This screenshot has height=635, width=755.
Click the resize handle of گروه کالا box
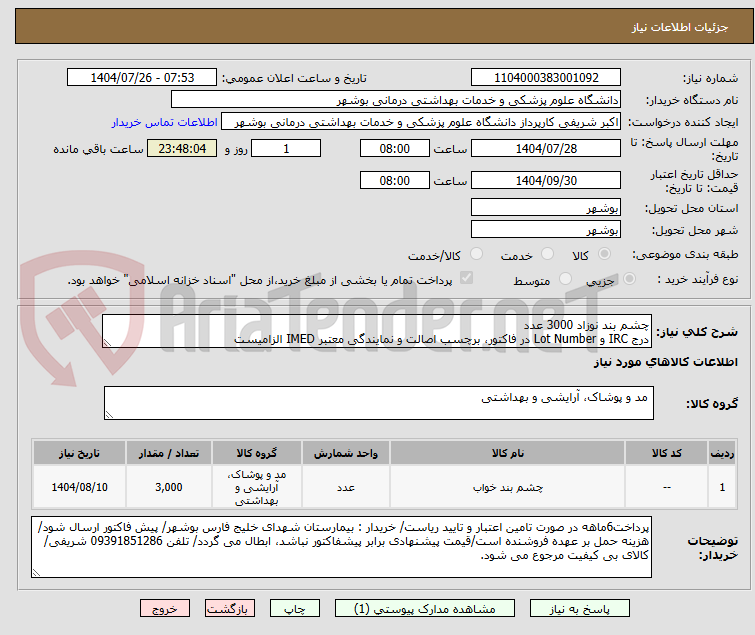(109, 415)
